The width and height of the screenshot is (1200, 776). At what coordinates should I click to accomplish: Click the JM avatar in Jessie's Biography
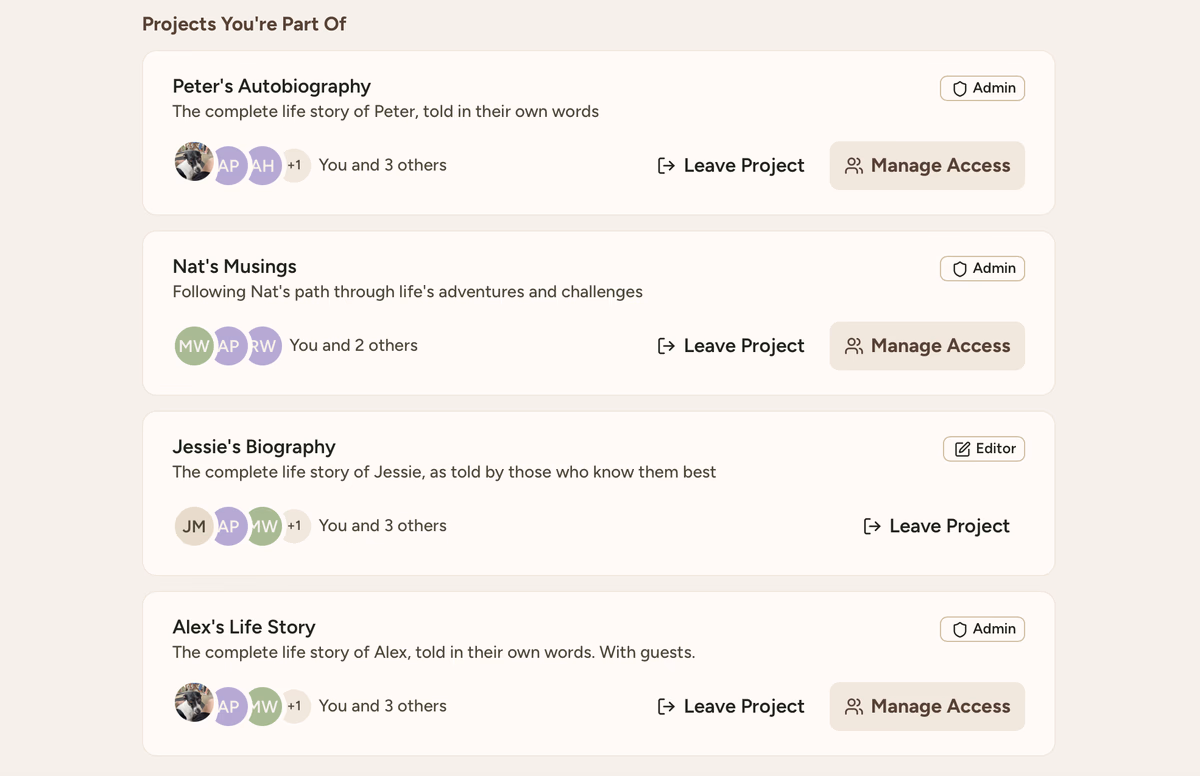point(192,526)
